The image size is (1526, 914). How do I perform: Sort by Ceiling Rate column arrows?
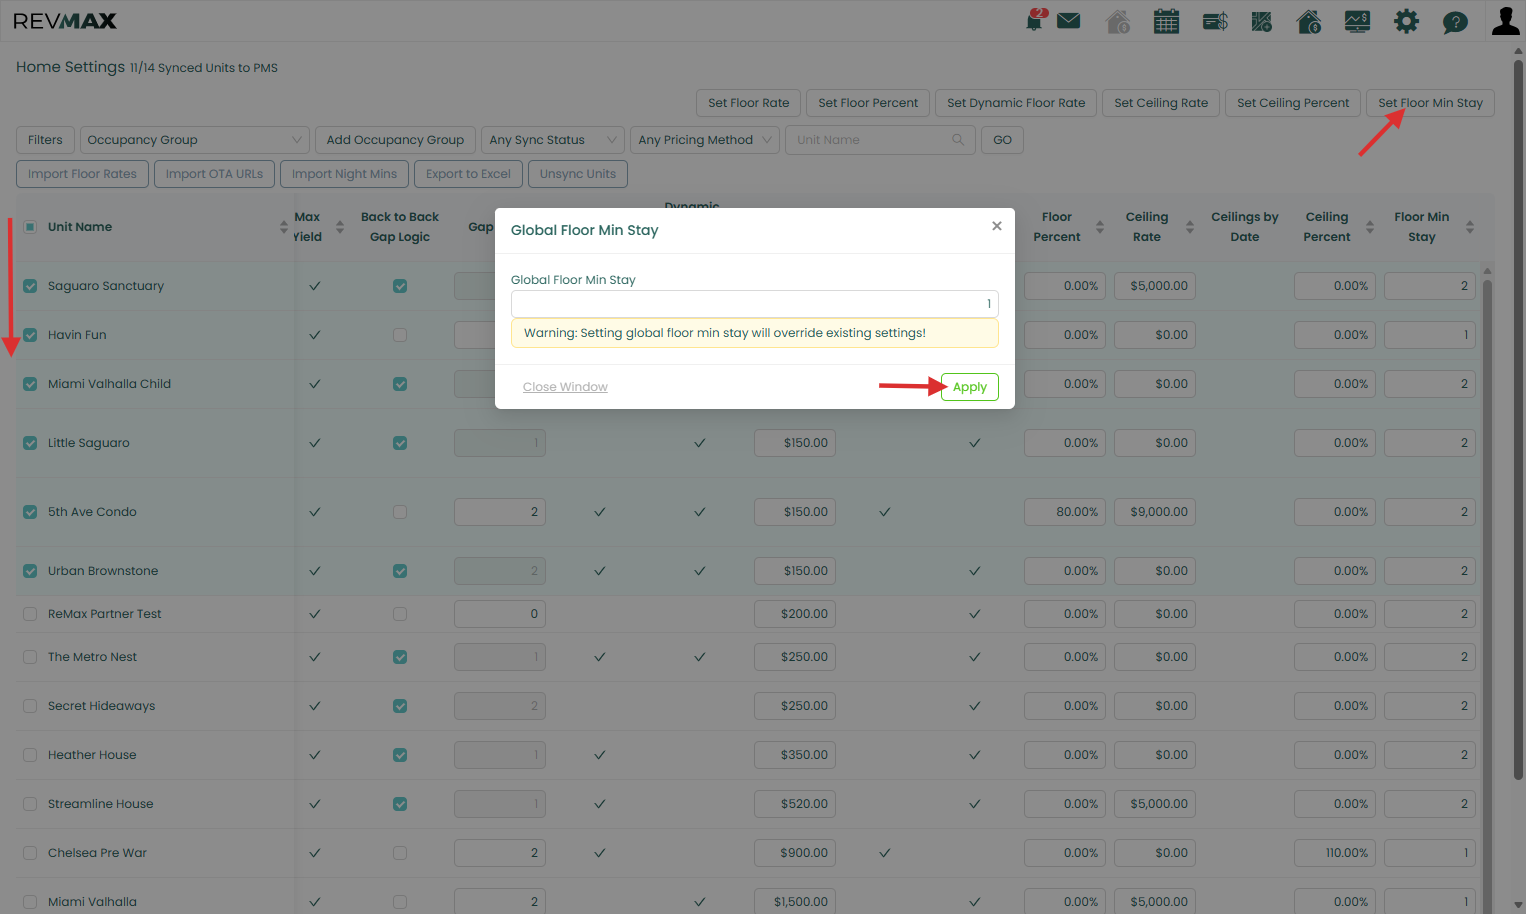[x=1189, y=227]
